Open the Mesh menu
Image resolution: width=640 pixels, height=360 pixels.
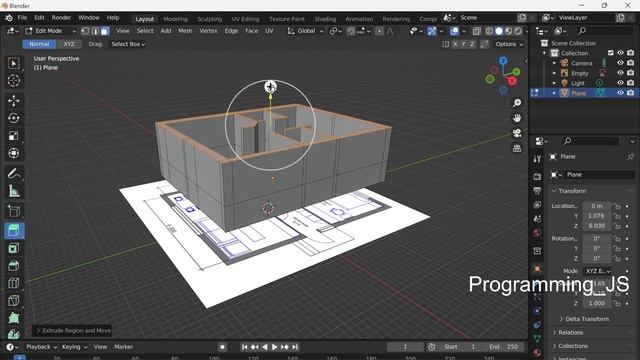[185, 31]
